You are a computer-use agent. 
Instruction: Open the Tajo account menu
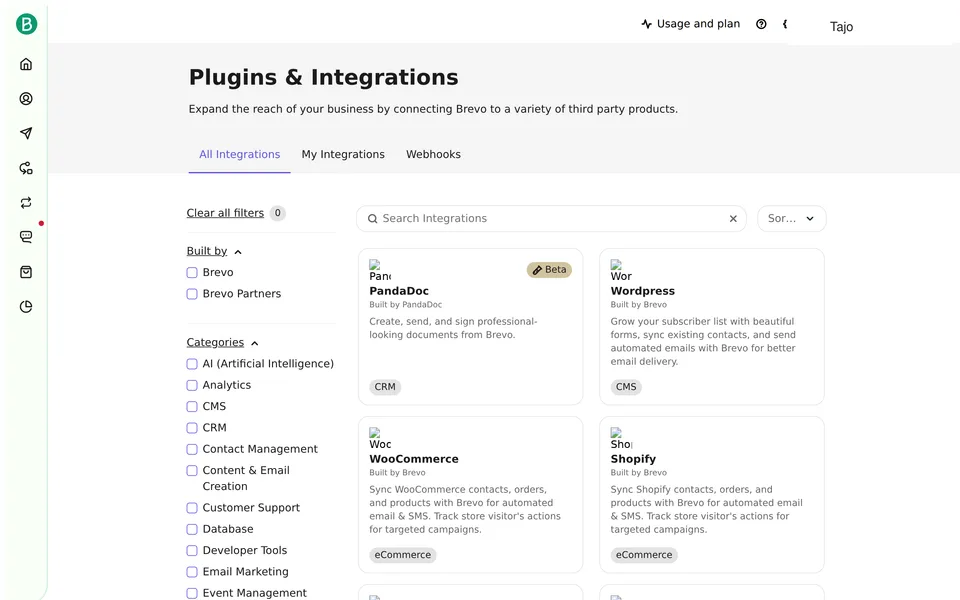(x=841, y=26)
